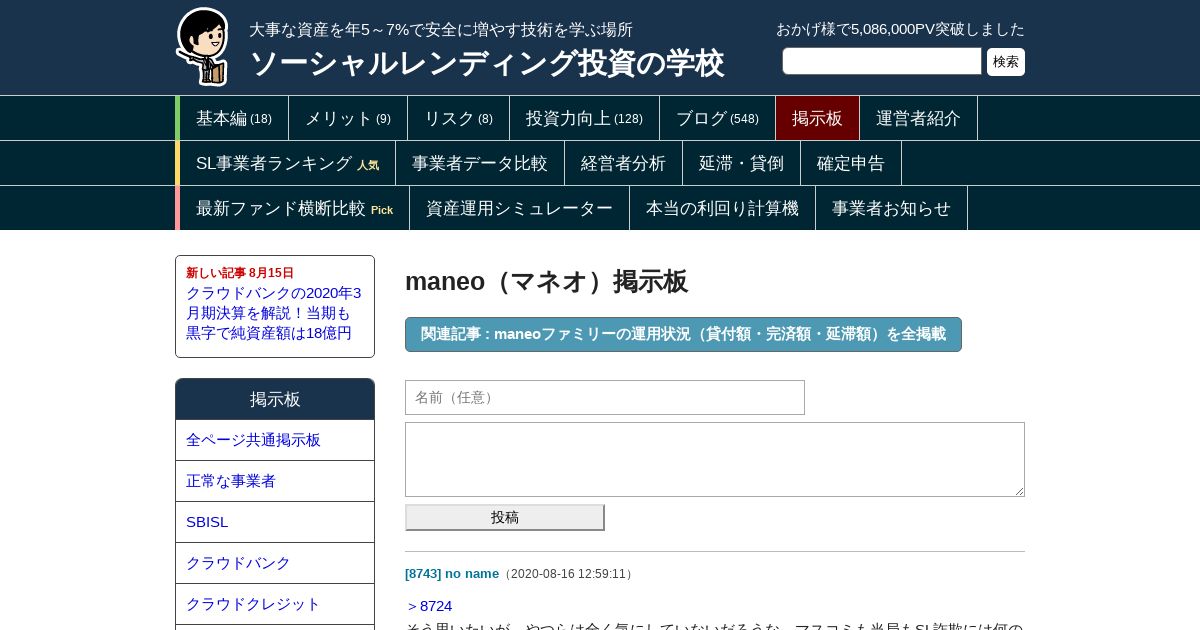This screenshot has height=630, width=1200.
Task: Open クラウドクレジット sidebar link
Action: [275, 604]
